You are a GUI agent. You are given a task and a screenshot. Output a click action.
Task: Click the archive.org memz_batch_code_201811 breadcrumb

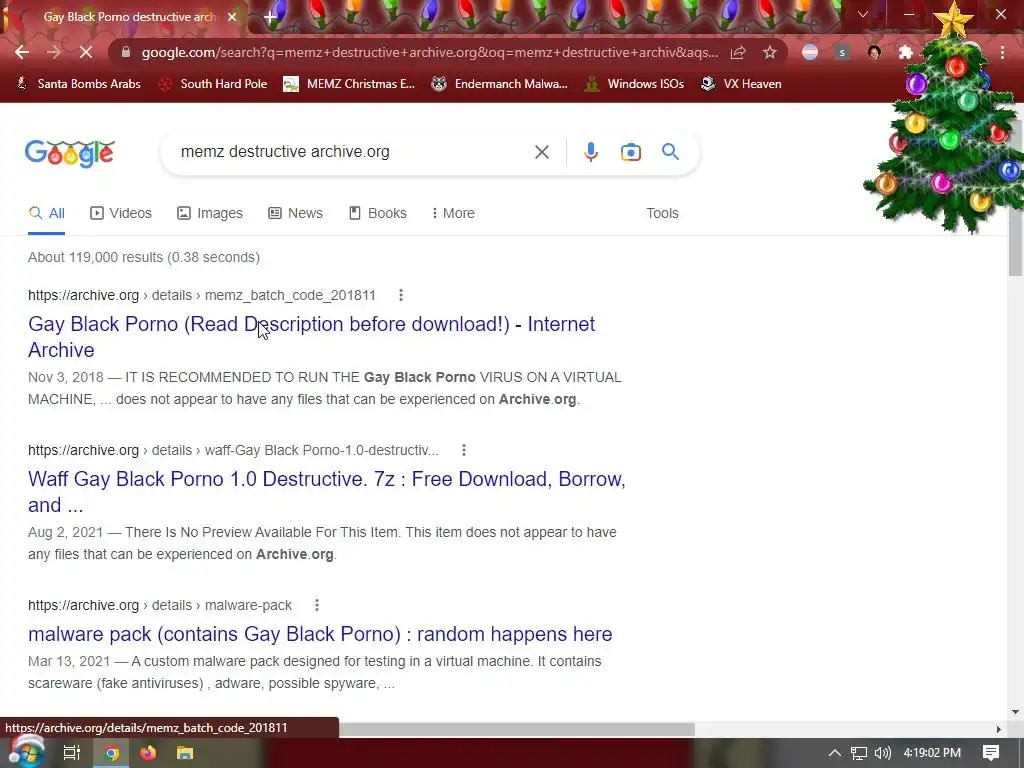[x=202, y=295]
